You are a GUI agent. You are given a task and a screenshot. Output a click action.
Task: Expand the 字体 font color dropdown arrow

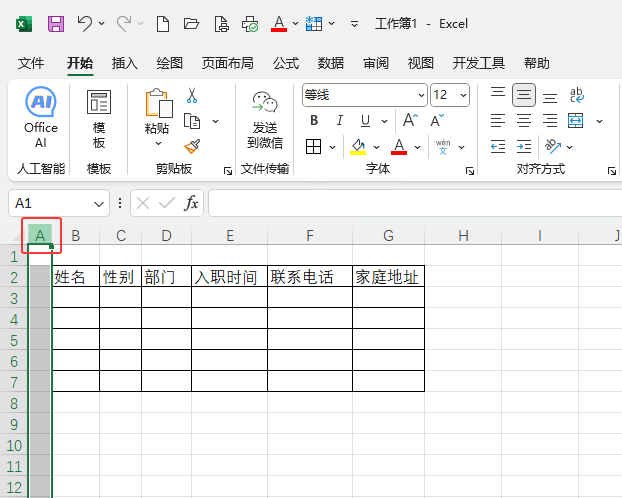417,147
